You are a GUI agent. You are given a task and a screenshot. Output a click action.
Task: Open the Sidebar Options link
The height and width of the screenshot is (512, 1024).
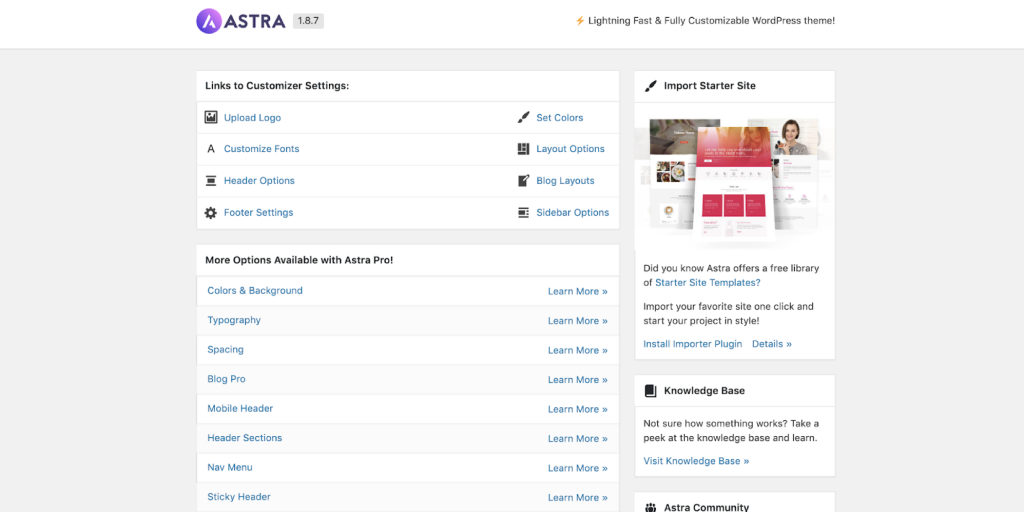(573, 213)
